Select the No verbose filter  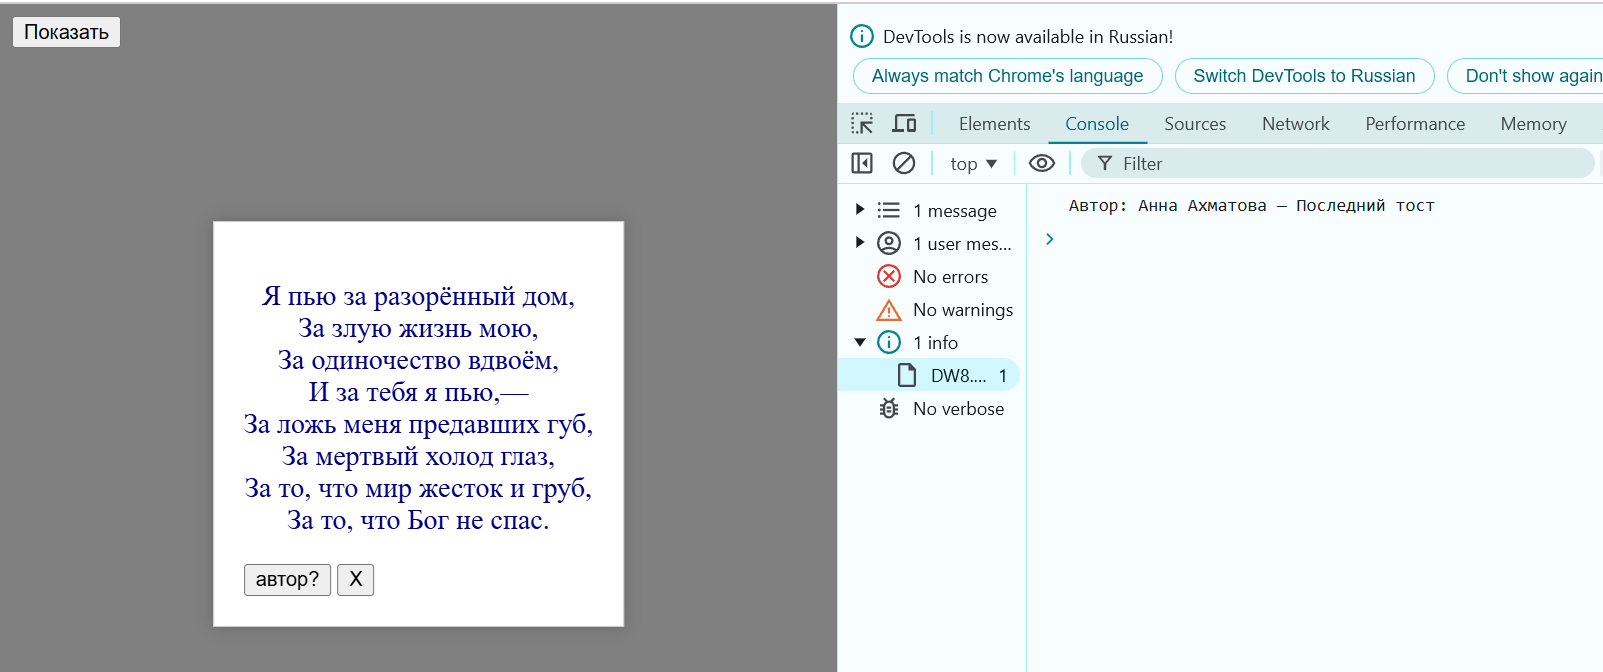[957, 409]
